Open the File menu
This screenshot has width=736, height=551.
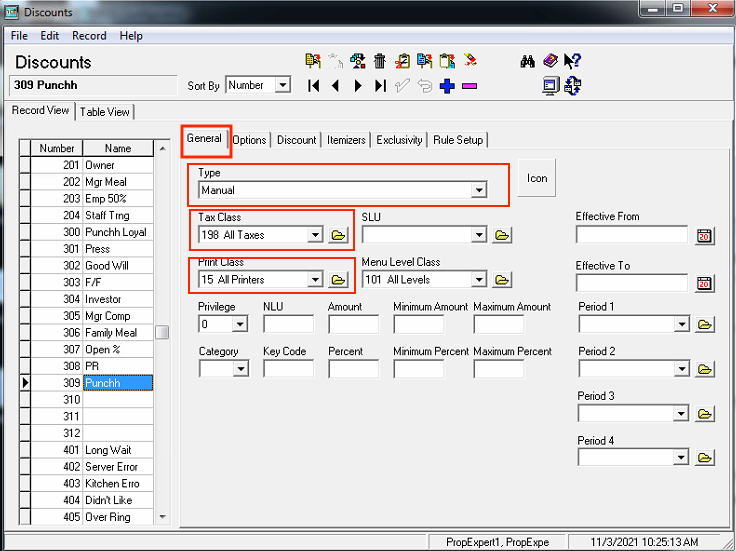pyautogui.click(x=19, y=36)
